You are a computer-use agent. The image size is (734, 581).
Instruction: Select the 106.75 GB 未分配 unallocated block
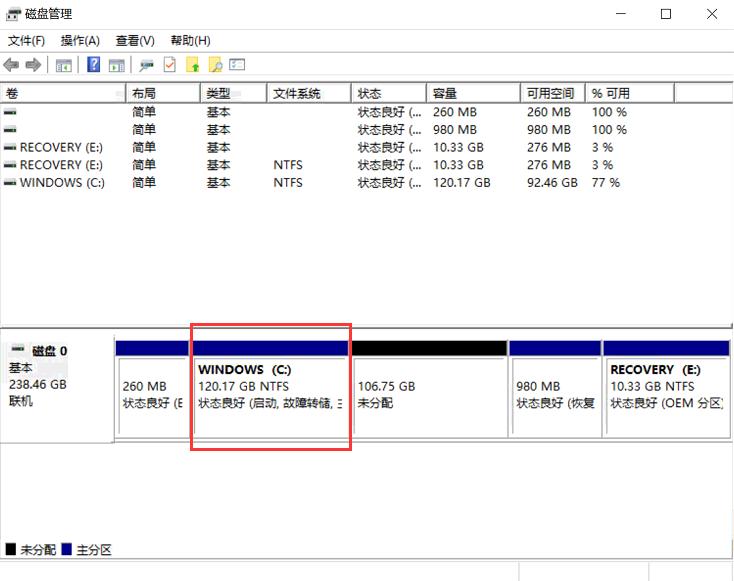(x=430, y=390)
